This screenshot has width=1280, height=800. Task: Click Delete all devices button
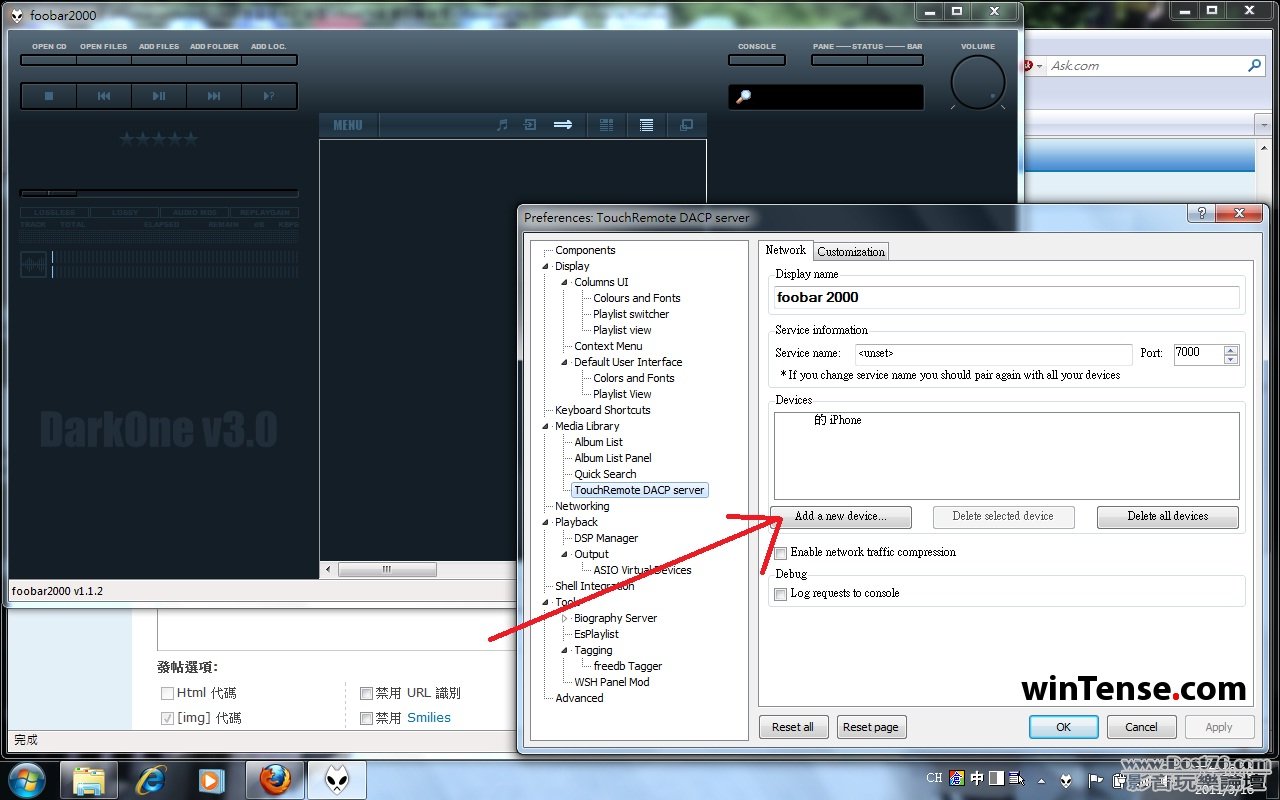pos(1168,517)
